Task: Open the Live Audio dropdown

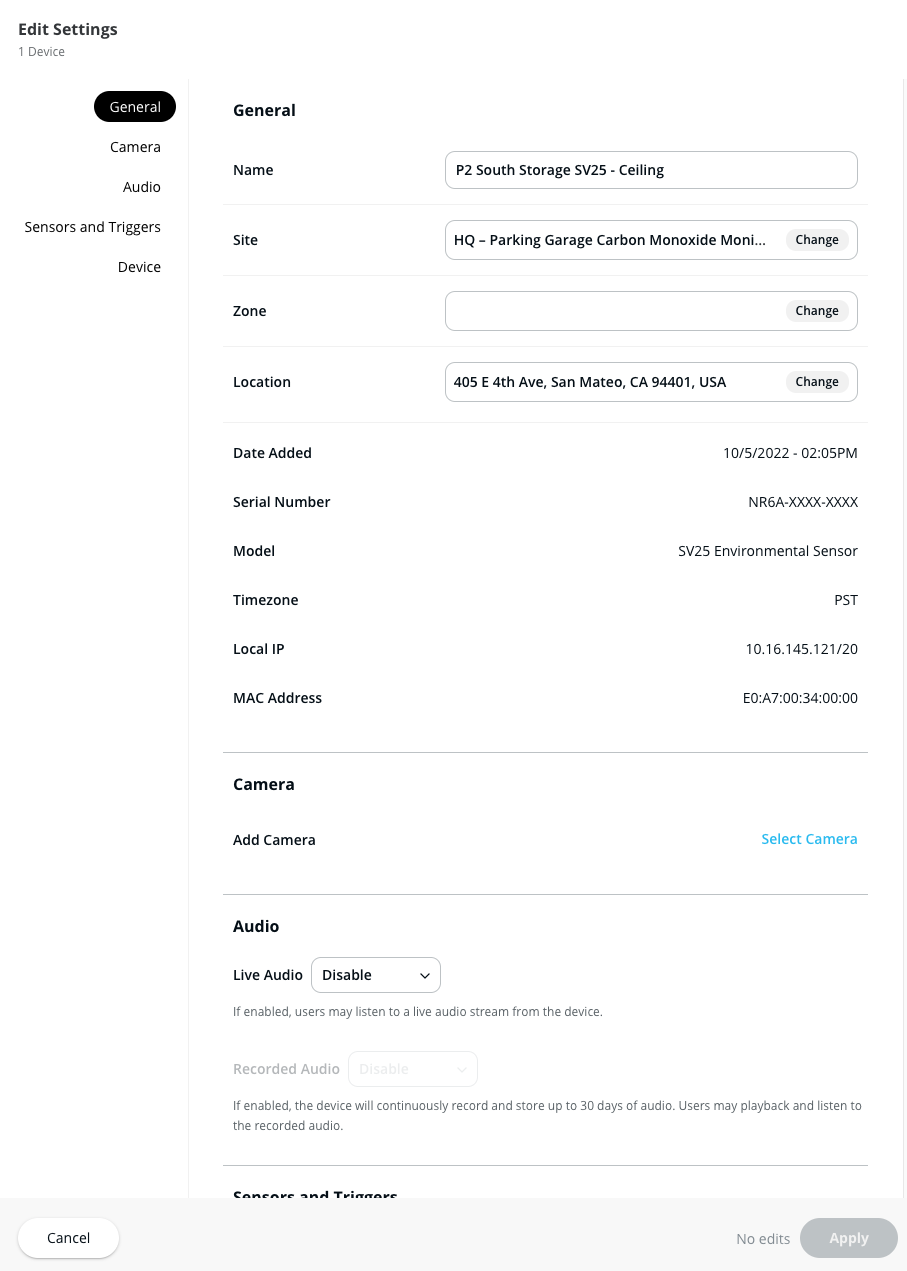Action: [x=375, y=975]
